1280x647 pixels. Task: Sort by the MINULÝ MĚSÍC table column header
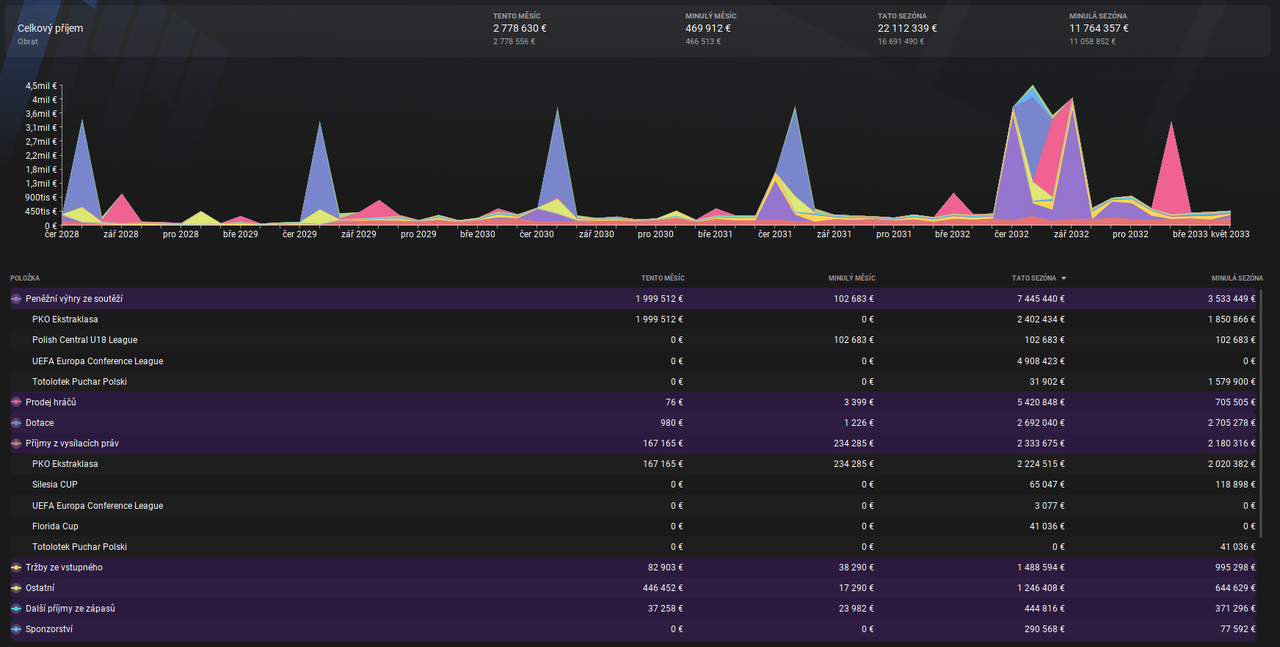click(x=851, y=278)
